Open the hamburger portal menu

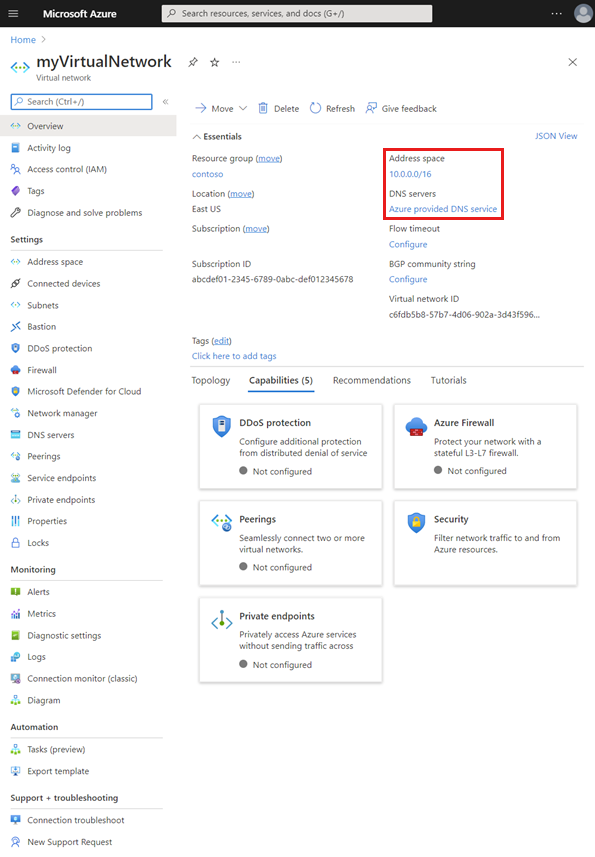13,14
